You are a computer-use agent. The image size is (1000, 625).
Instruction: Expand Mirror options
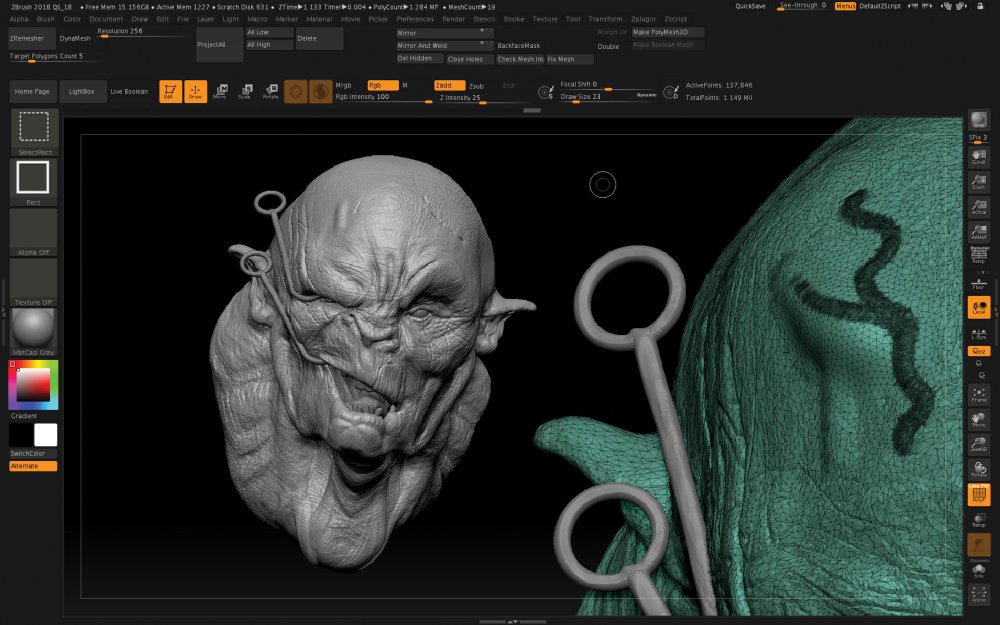(x=445, y=33)
